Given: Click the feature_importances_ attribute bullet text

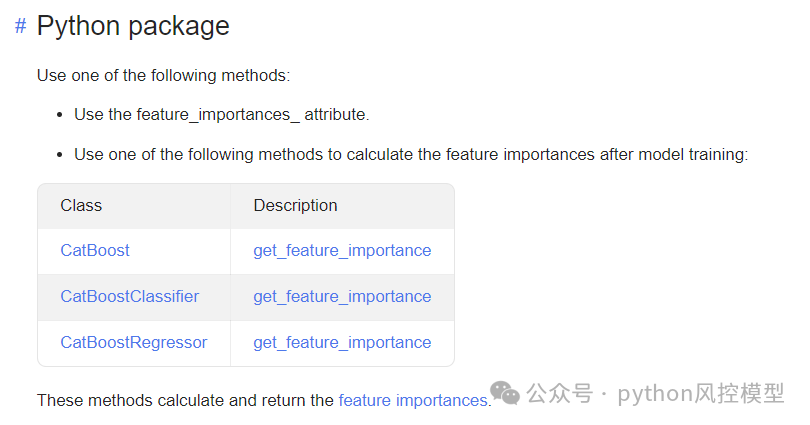Looking at the screenshot, I should (x=222, y=114).
